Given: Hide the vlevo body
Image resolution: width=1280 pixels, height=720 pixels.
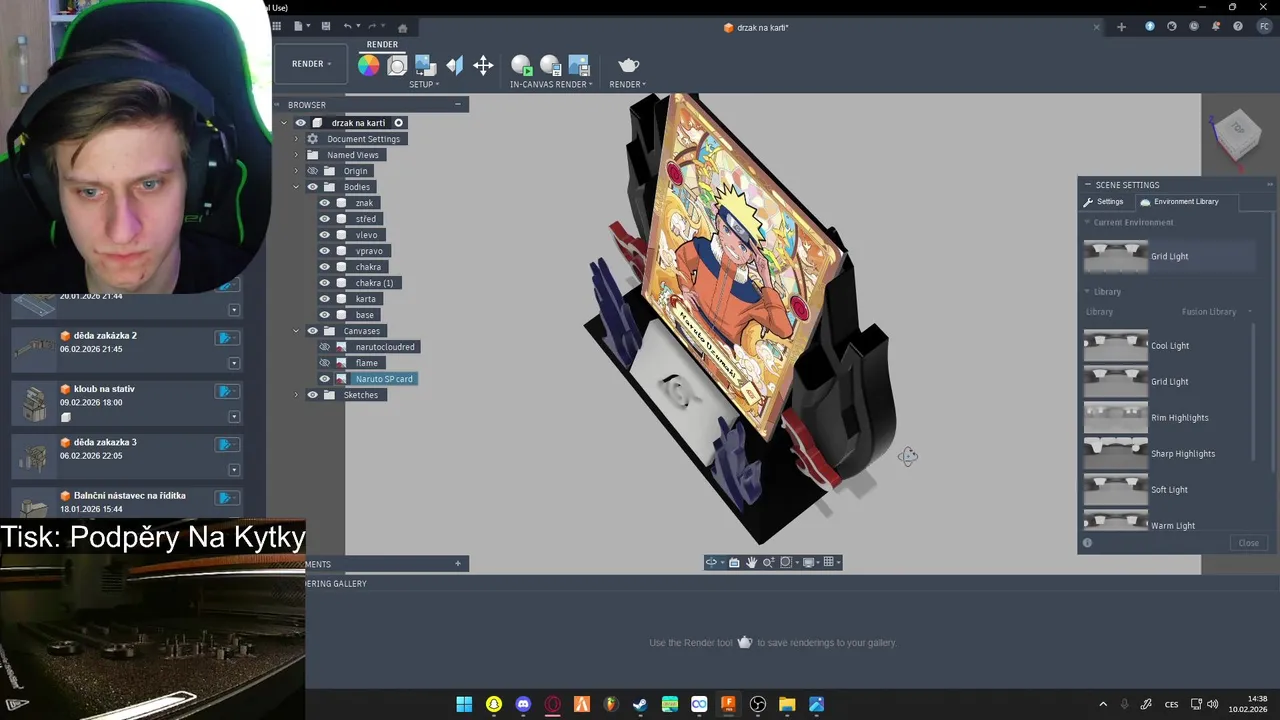Looking at the screenshot, I should point(324,235).
